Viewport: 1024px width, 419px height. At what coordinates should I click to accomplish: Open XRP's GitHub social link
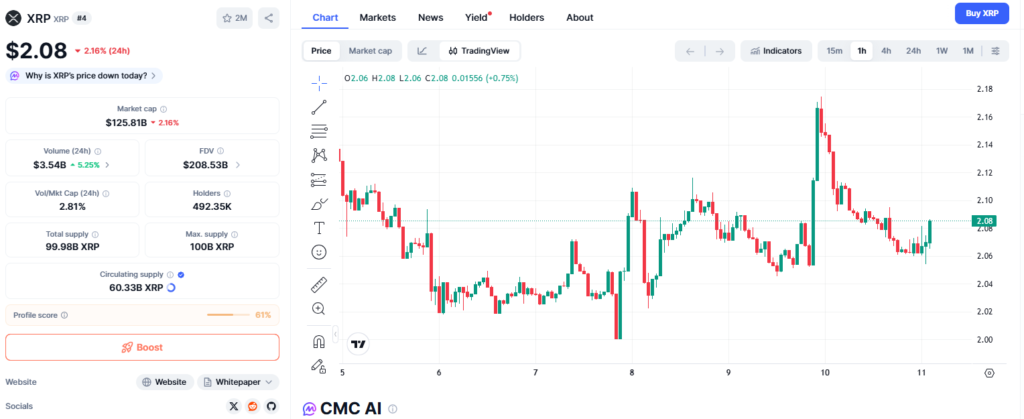tap(271, 406)
